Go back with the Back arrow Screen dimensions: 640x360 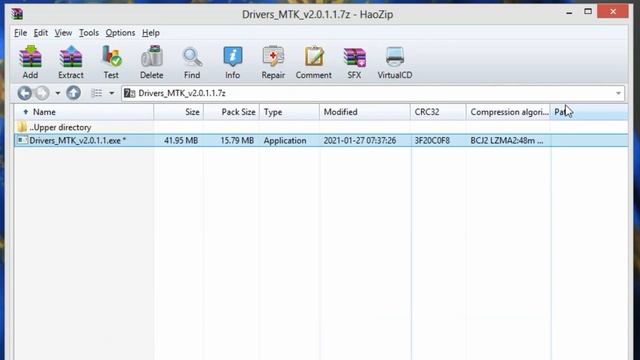point(24,93)
